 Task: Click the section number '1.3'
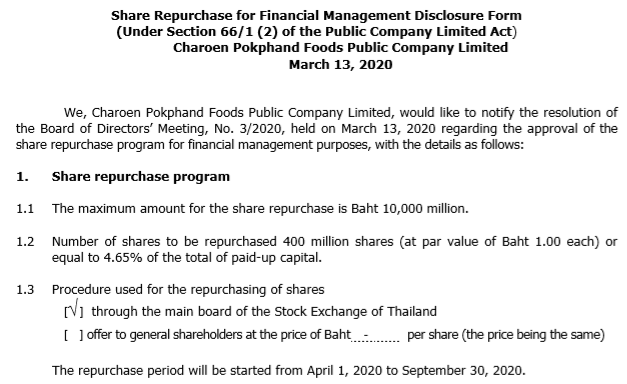click(25, 290)
